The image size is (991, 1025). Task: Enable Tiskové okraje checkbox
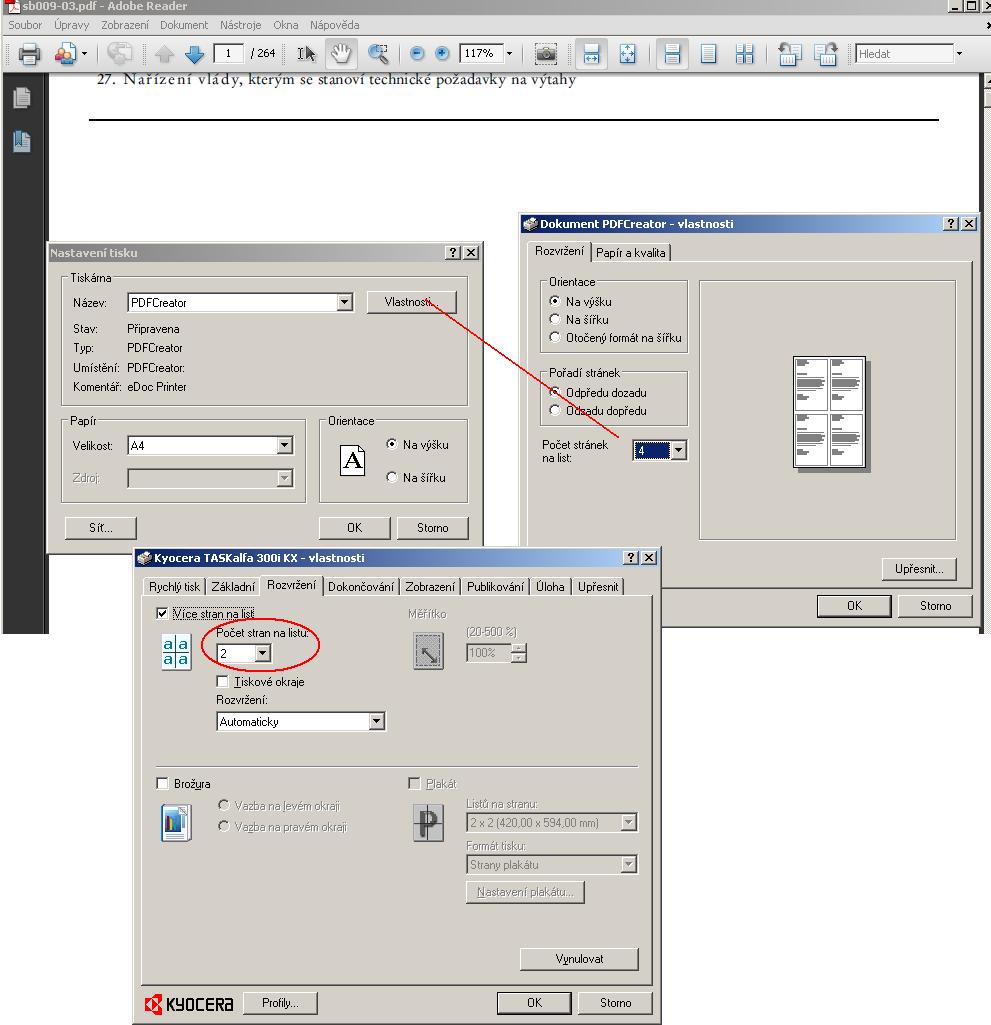pyautogui.click(x=222, y=682)
